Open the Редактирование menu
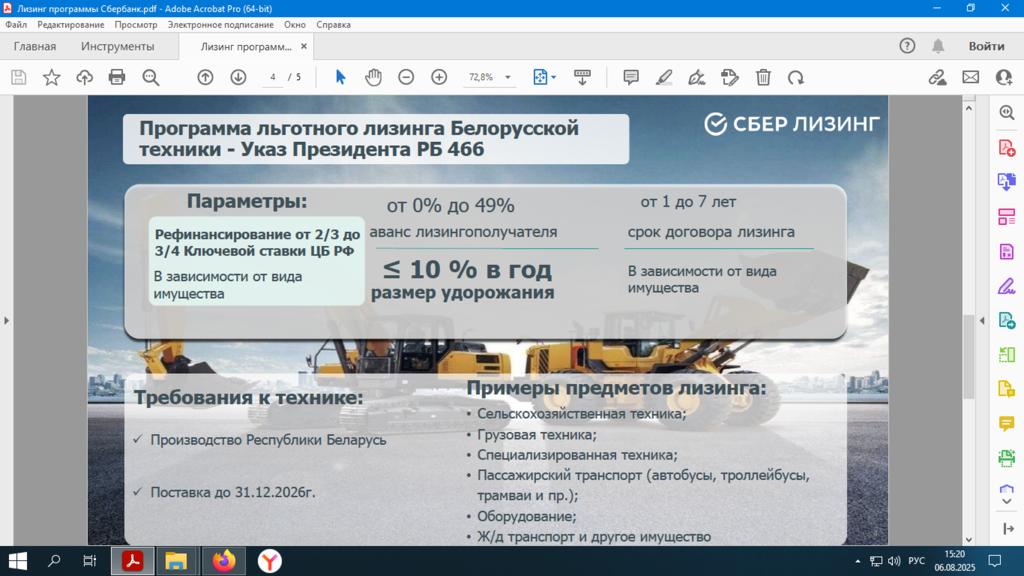The height and width of the screenshot is (576, 1024). tap(71, 25)
